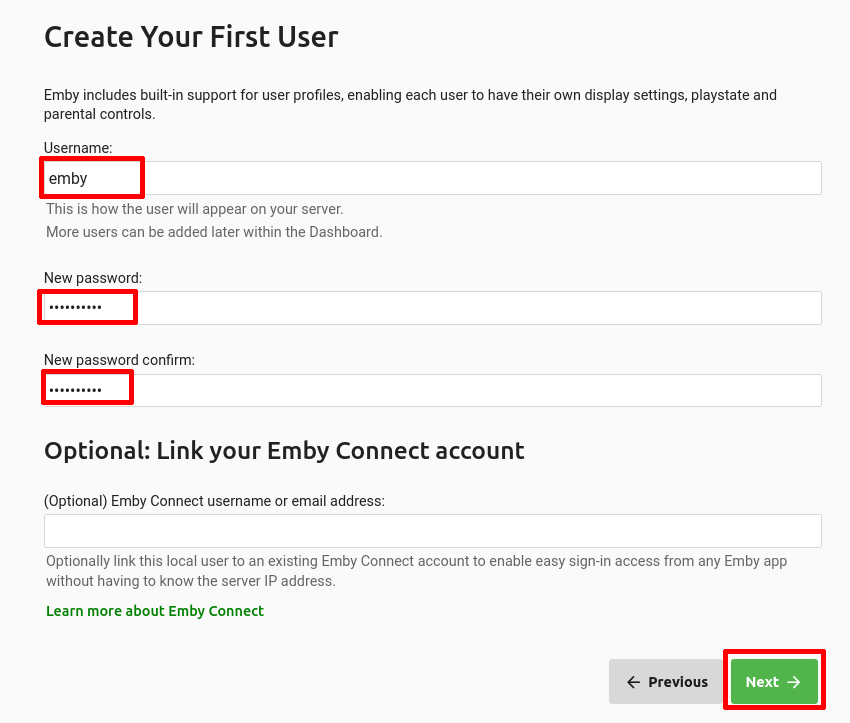Image resolution: width=850 pixels, height=723 pixels.
Task: Click the left arrow icon on Previous
Action: pos(633,682)
